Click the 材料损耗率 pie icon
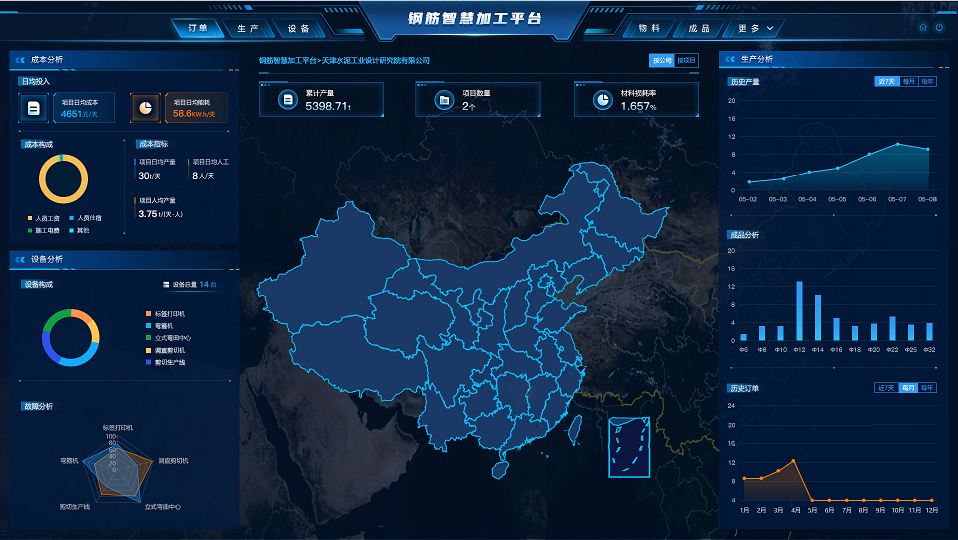The image size is (958, 540). 602,100
